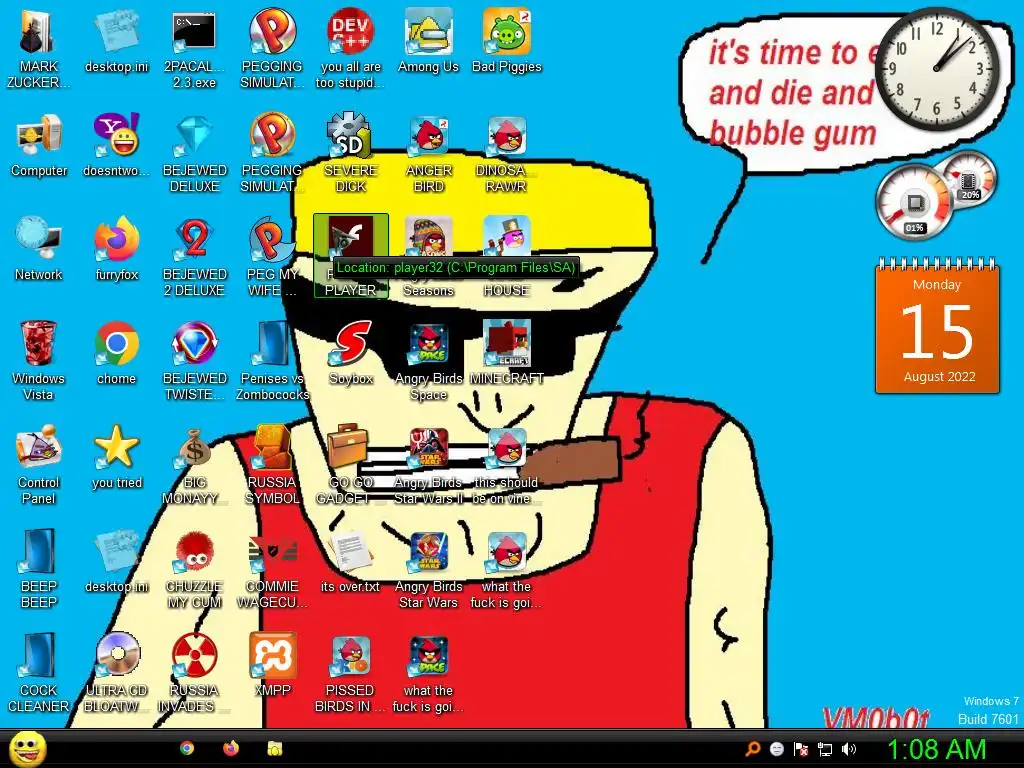Click the 1:08 AM taskbar clock

936,750
